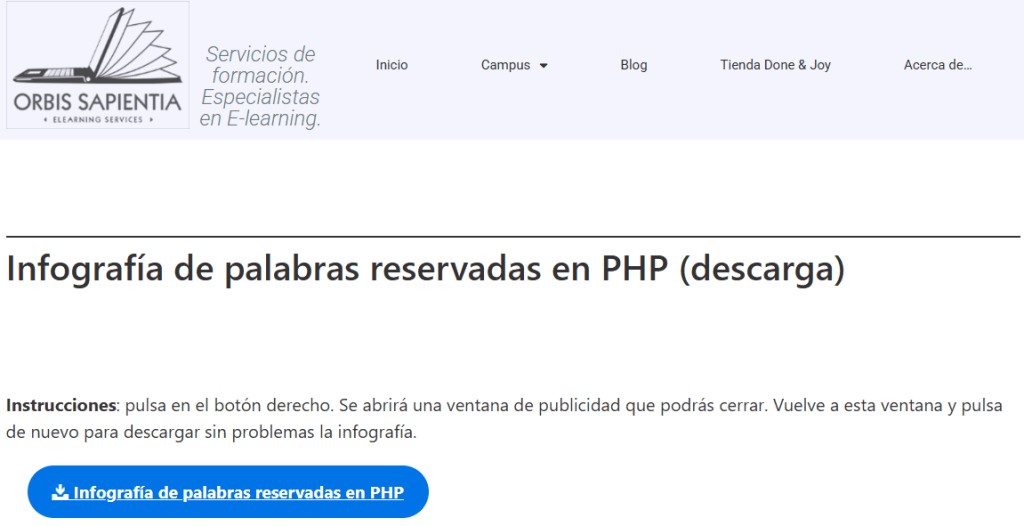Click the 'ORBIS SAPIENTIA' name text in logo
Screen dimensions: 1024x526
pyautogui.click(x=97, y=102)
